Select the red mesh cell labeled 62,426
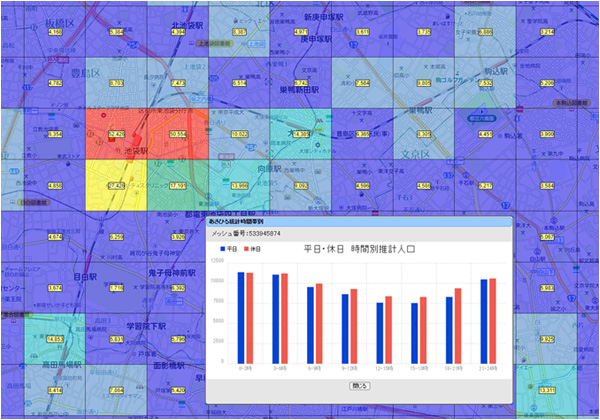This screenshot has width=600, height=420. pyautogui.click(x=116, y=133)
